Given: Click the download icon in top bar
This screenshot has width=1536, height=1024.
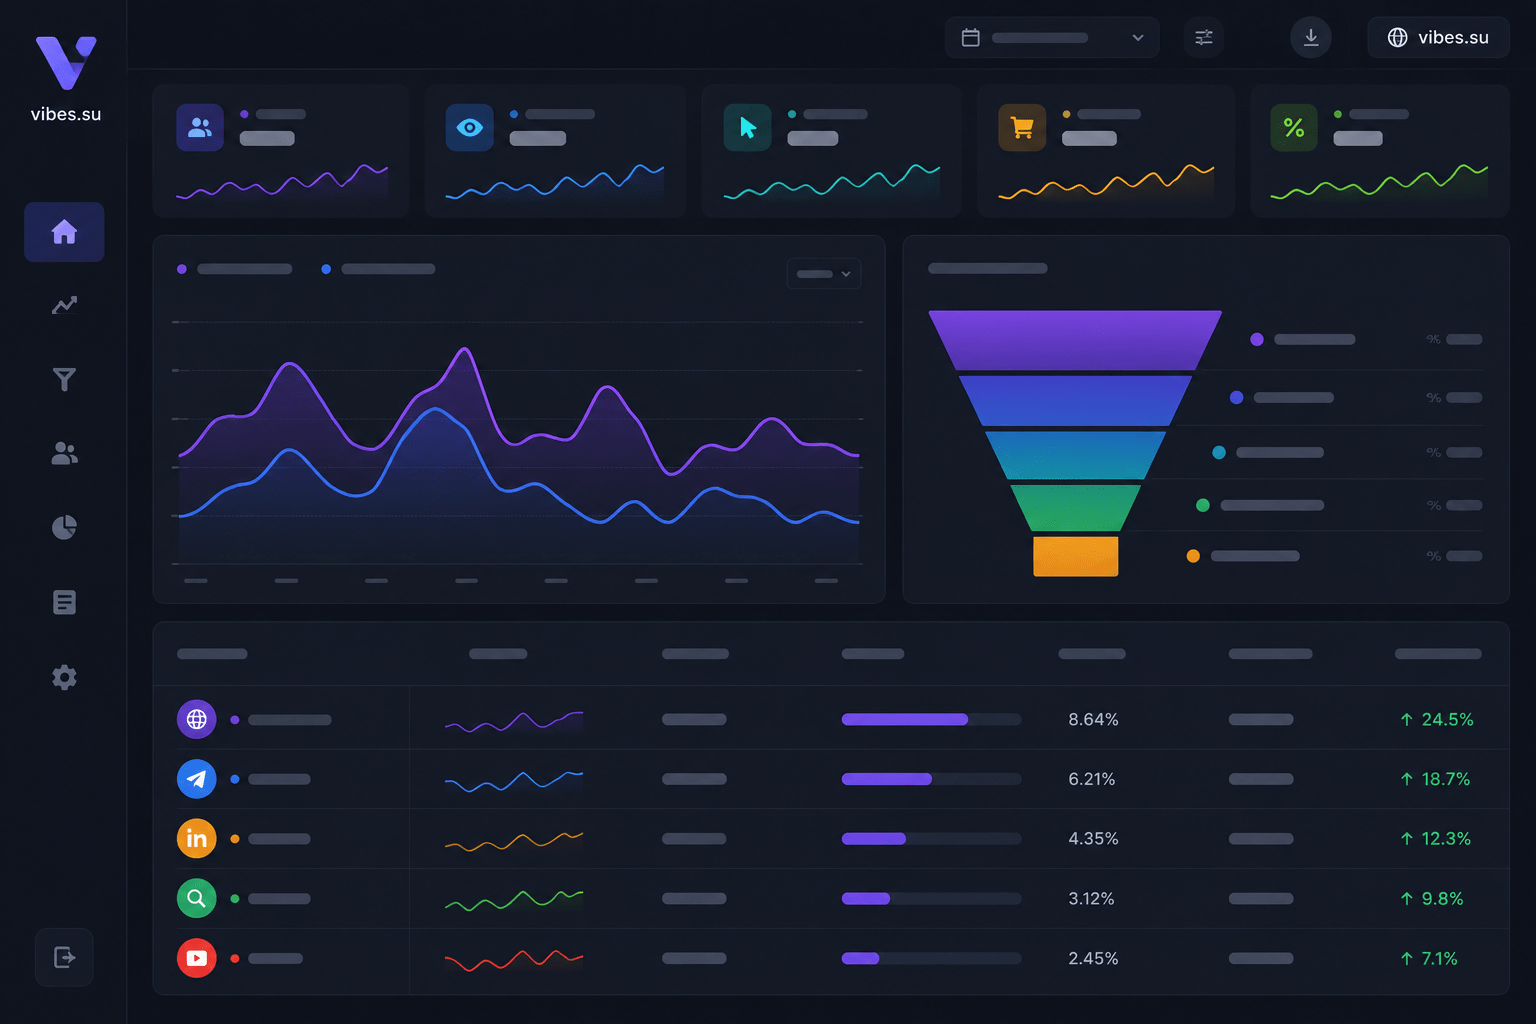Looking at the screenshot, I should click(x=1311, y=38).
